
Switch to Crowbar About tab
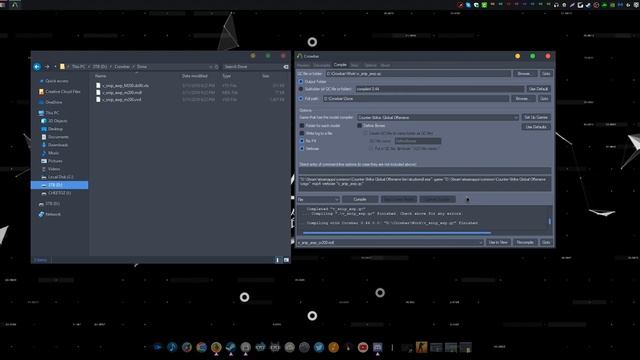pos(385,65)
